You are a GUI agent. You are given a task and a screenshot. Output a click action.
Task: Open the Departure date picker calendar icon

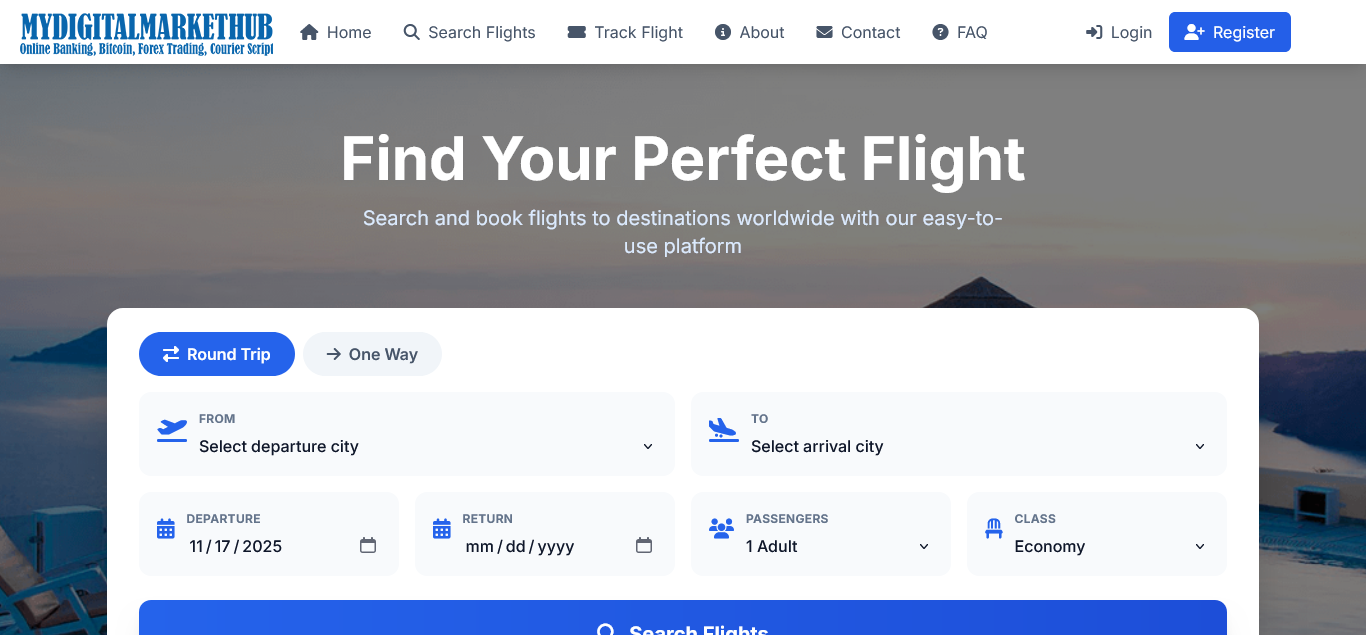click(x=368, y=546)
